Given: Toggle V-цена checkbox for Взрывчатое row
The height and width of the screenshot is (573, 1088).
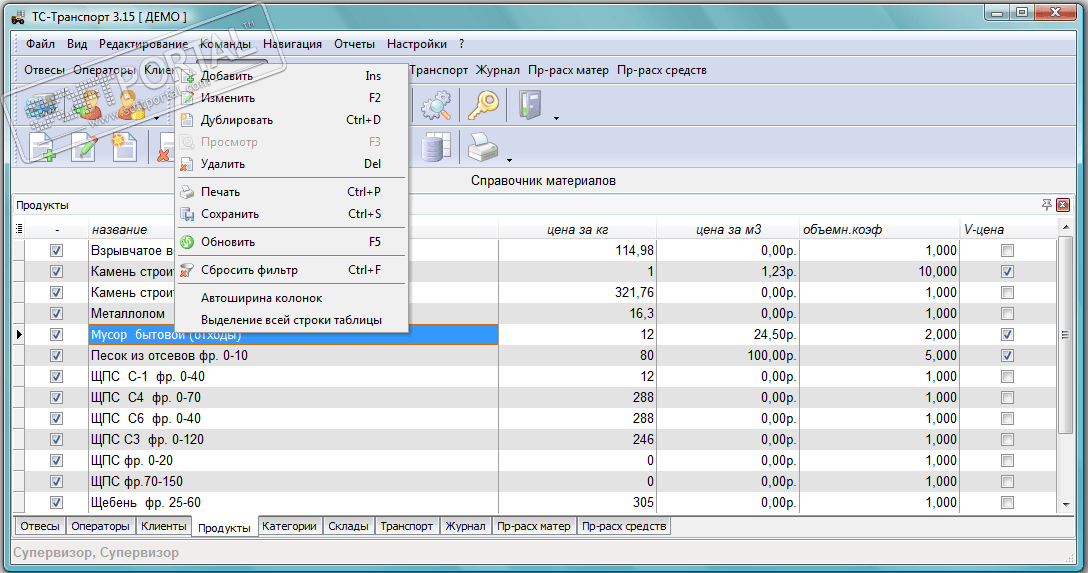Looking at the screenshot, I should pos(1008,250).
